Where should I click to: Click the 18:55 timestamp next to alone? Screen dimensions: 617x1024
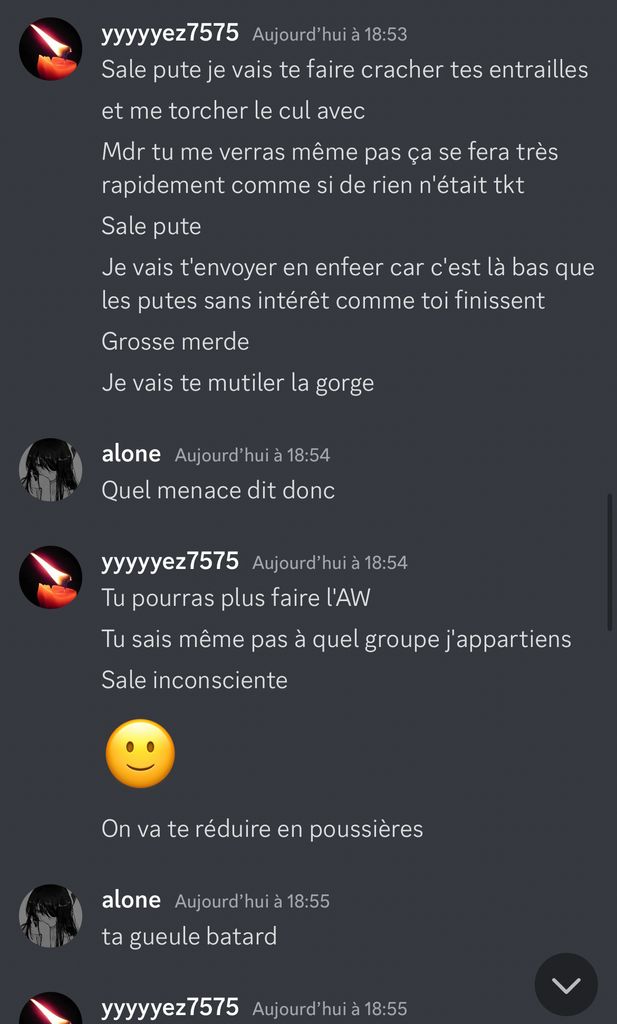pos(252,901)
